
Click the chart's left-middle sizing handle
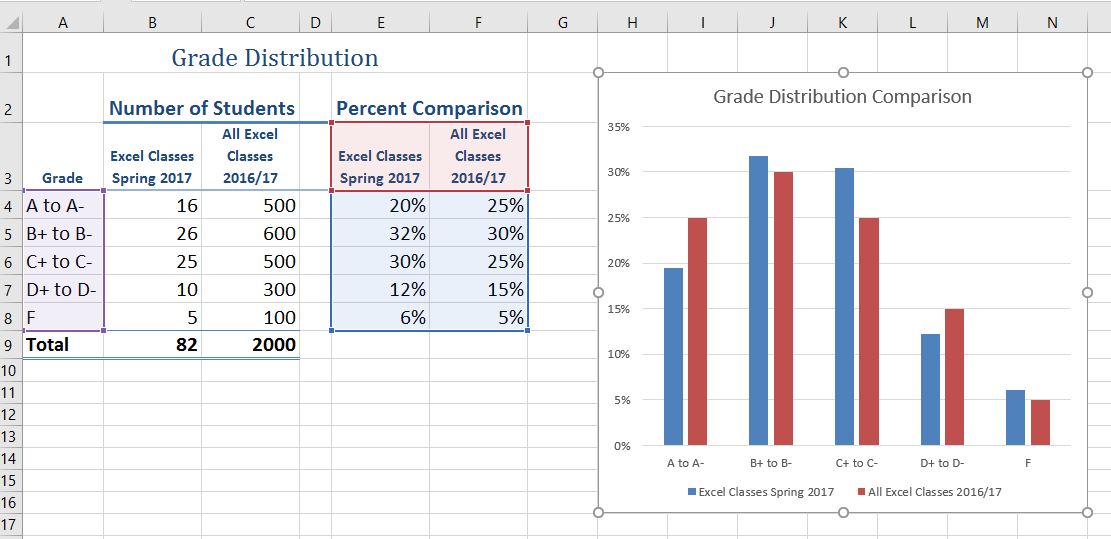click(x=598, y=293)
